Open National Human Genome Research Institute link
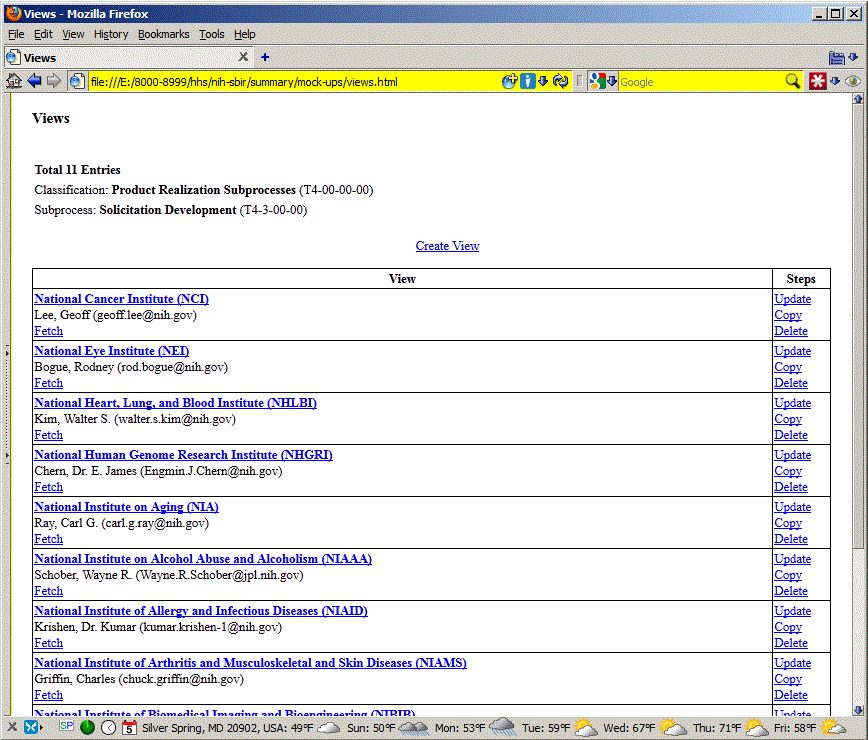 click(183, 455)
